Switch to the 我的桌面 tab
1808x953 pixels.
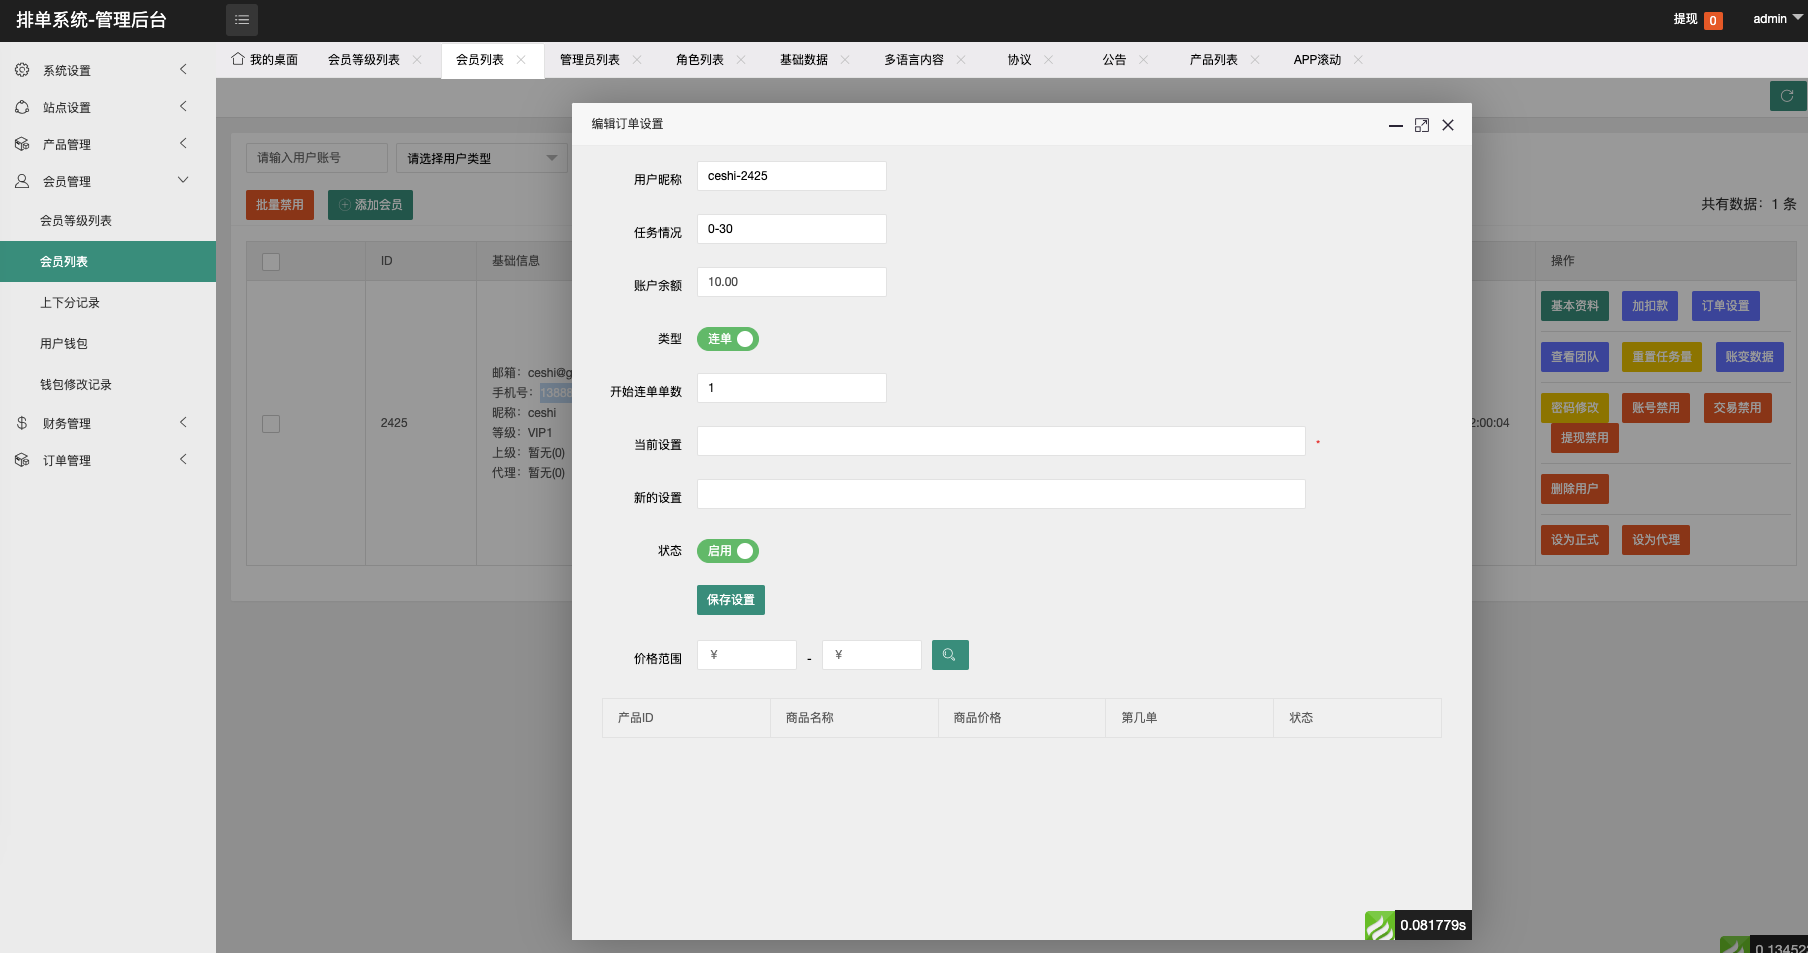[271, 59]
